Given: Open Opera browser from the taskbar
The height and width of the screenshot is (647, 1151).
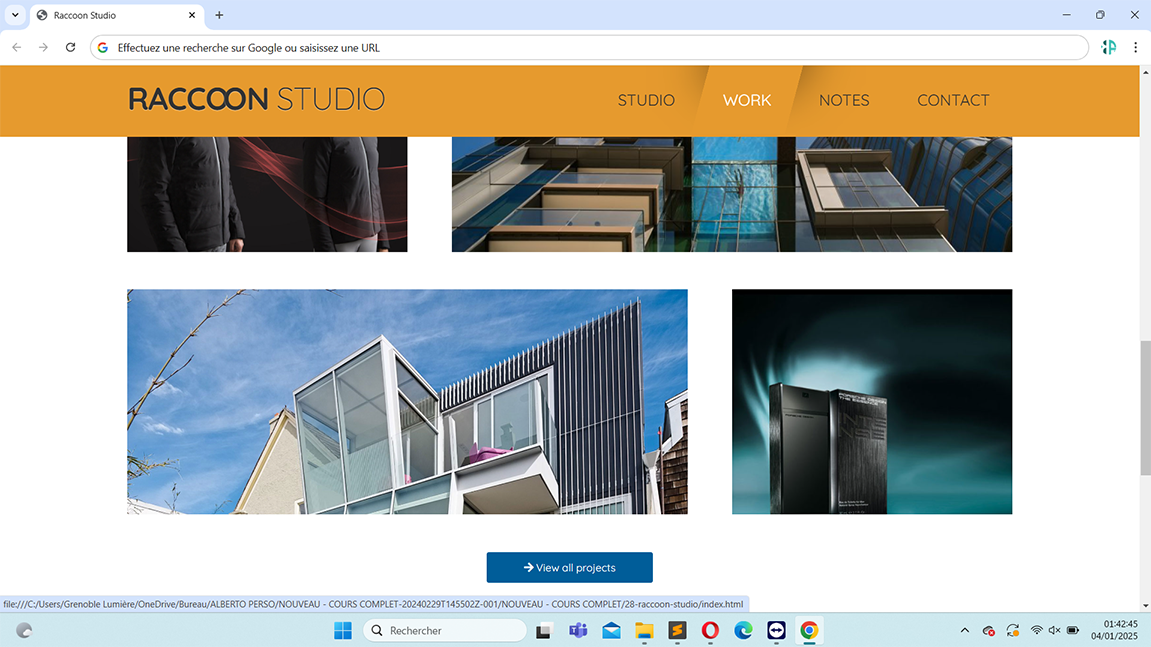Looking at the screenshot, I should point(710,630).
